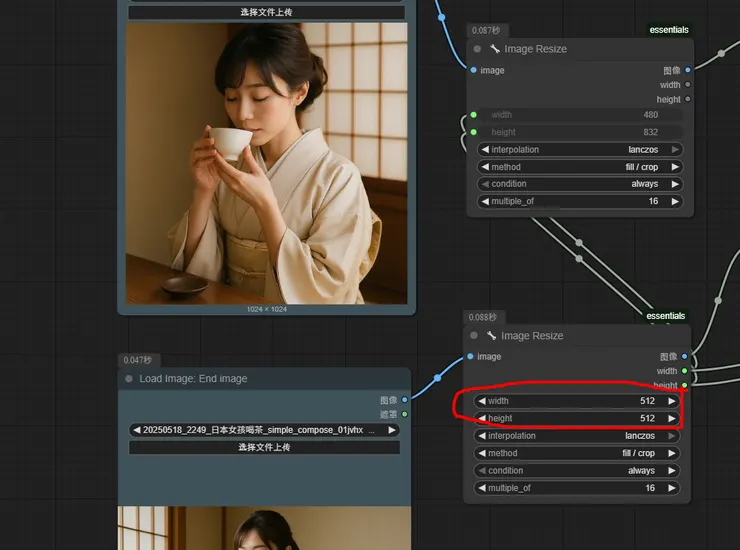Previous method option arrow on lower node

[481, 453]
